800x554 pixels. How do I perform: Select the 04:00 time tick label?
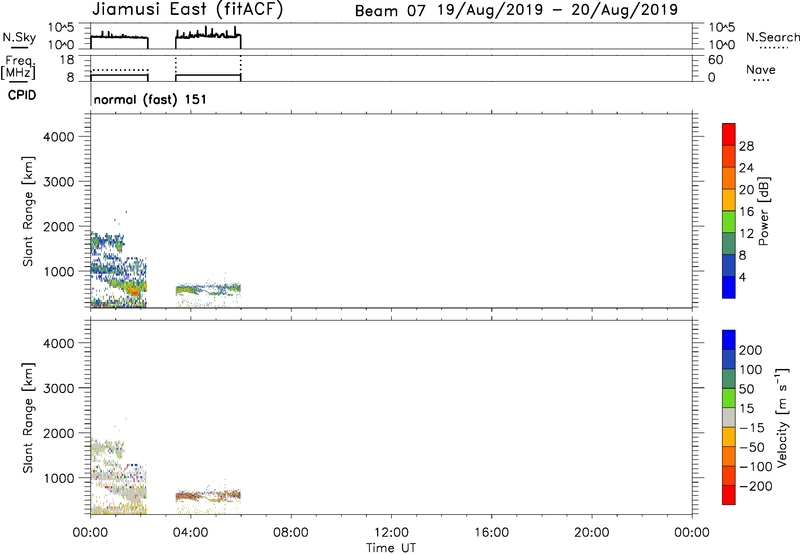point(190,533)
